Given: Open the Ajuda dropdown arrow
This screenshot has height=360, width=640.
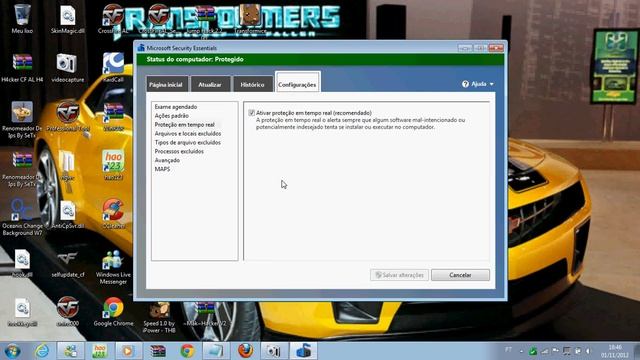Looking at the screenshot, I should [491, 84].
